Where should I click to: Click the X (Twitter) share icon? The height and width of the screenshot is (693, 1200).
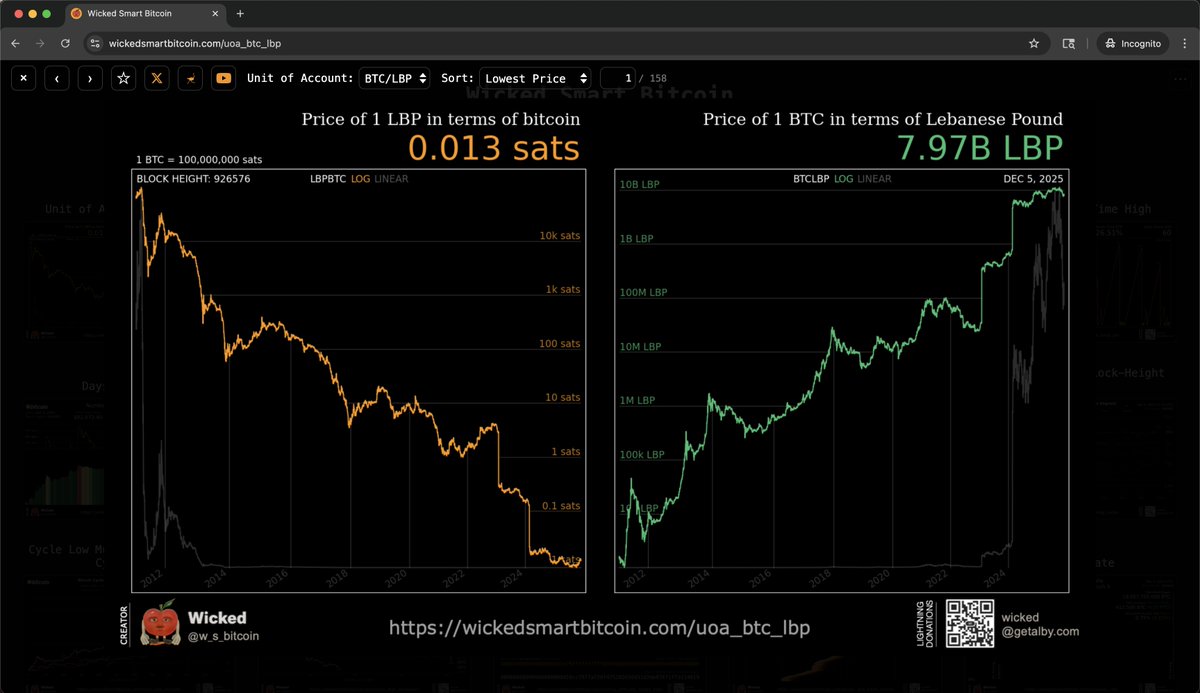pyautogui.click(x=156, y=78)
